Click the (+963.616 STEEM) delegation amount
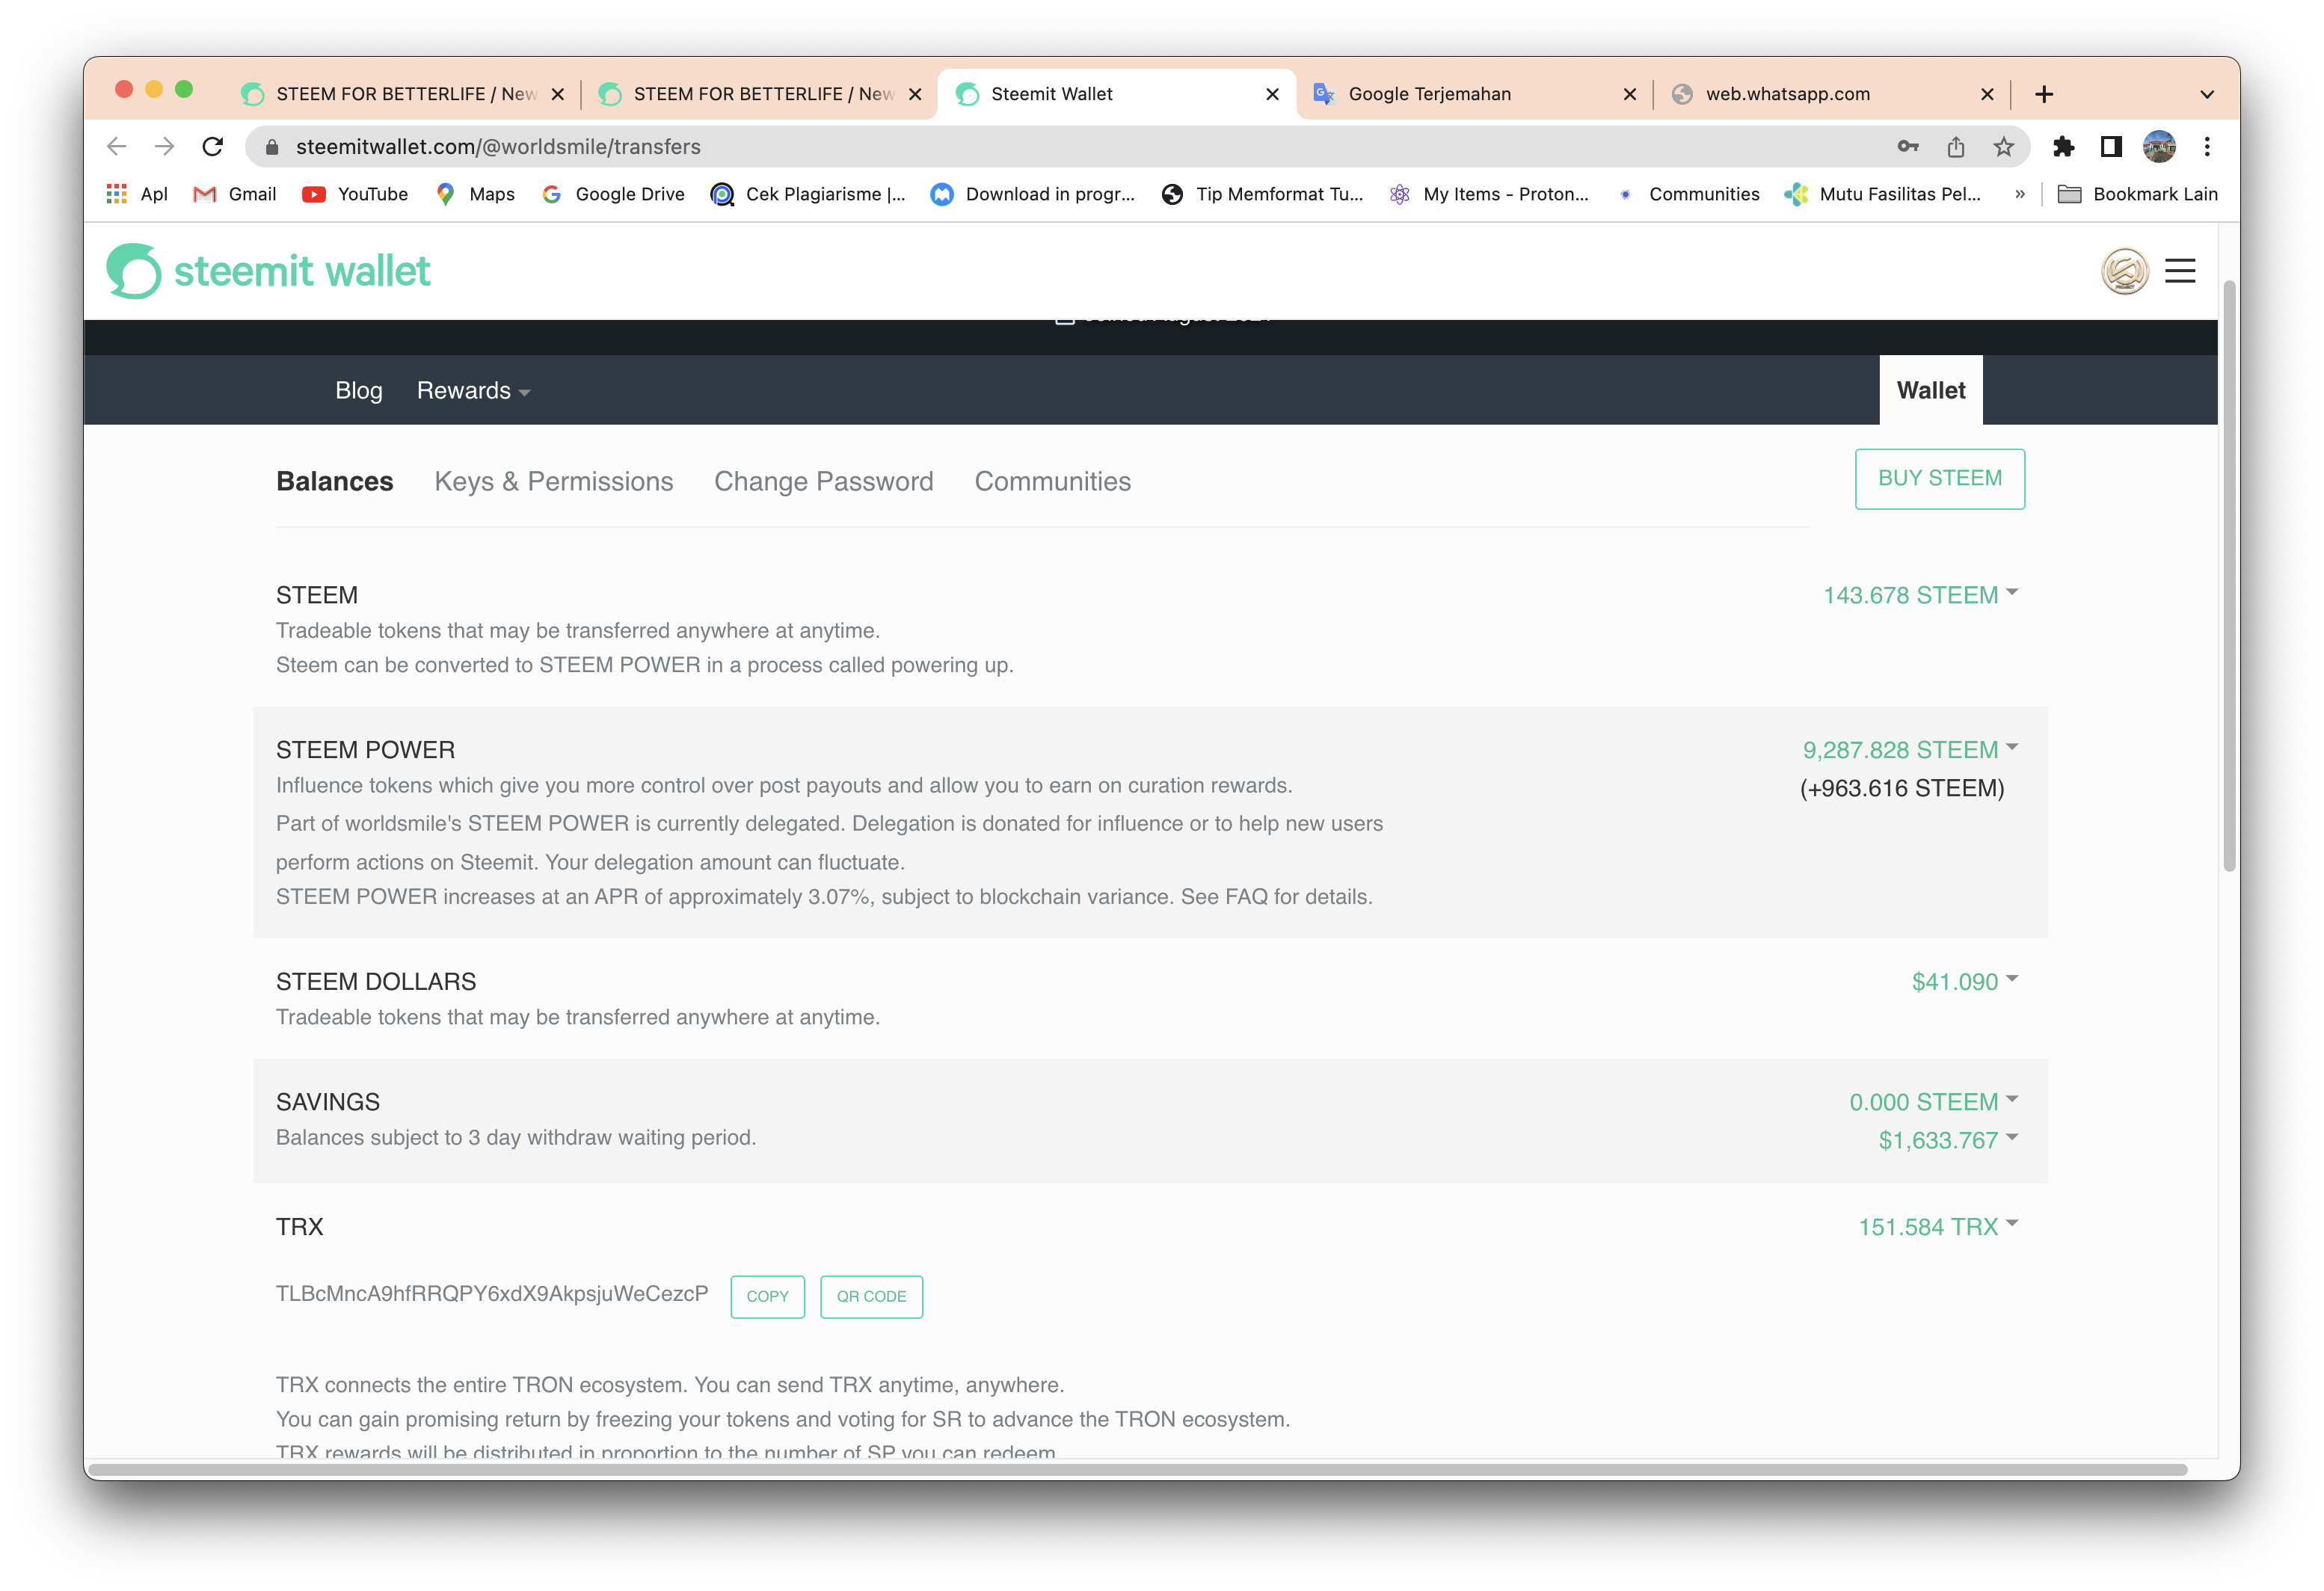 1902,788
